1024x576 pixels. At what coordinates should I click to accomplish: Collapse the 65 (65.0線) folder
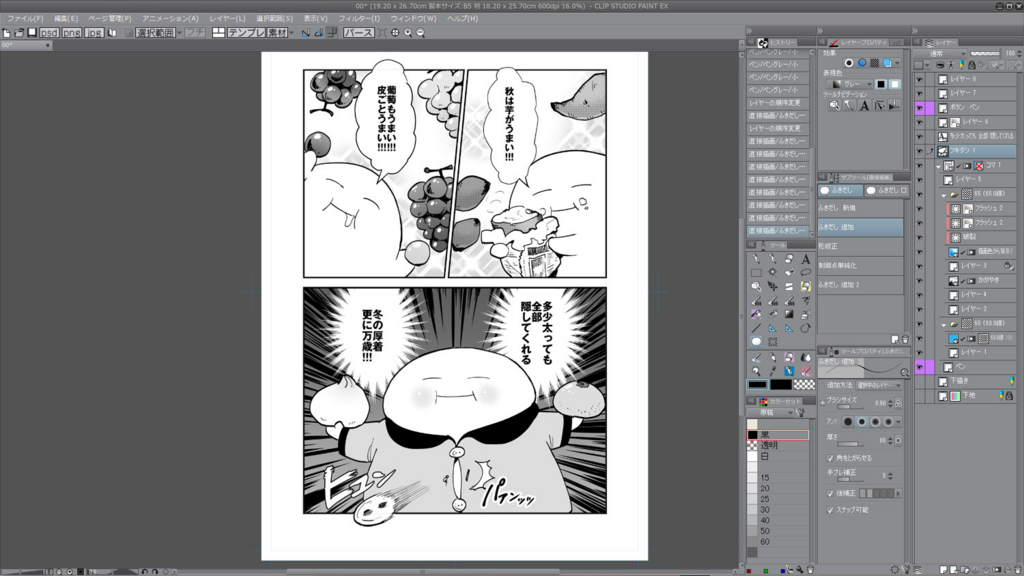[x=944, y=195]
